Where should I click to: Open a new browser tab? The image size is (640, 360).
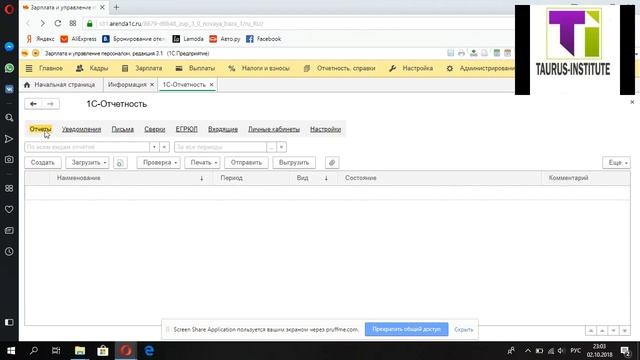coord(116,7)
